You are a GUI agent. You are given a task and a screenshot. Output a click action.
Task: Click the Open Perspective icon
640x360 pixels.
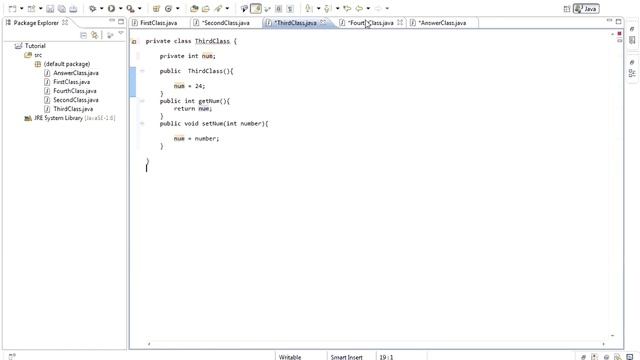click(567, 9)
